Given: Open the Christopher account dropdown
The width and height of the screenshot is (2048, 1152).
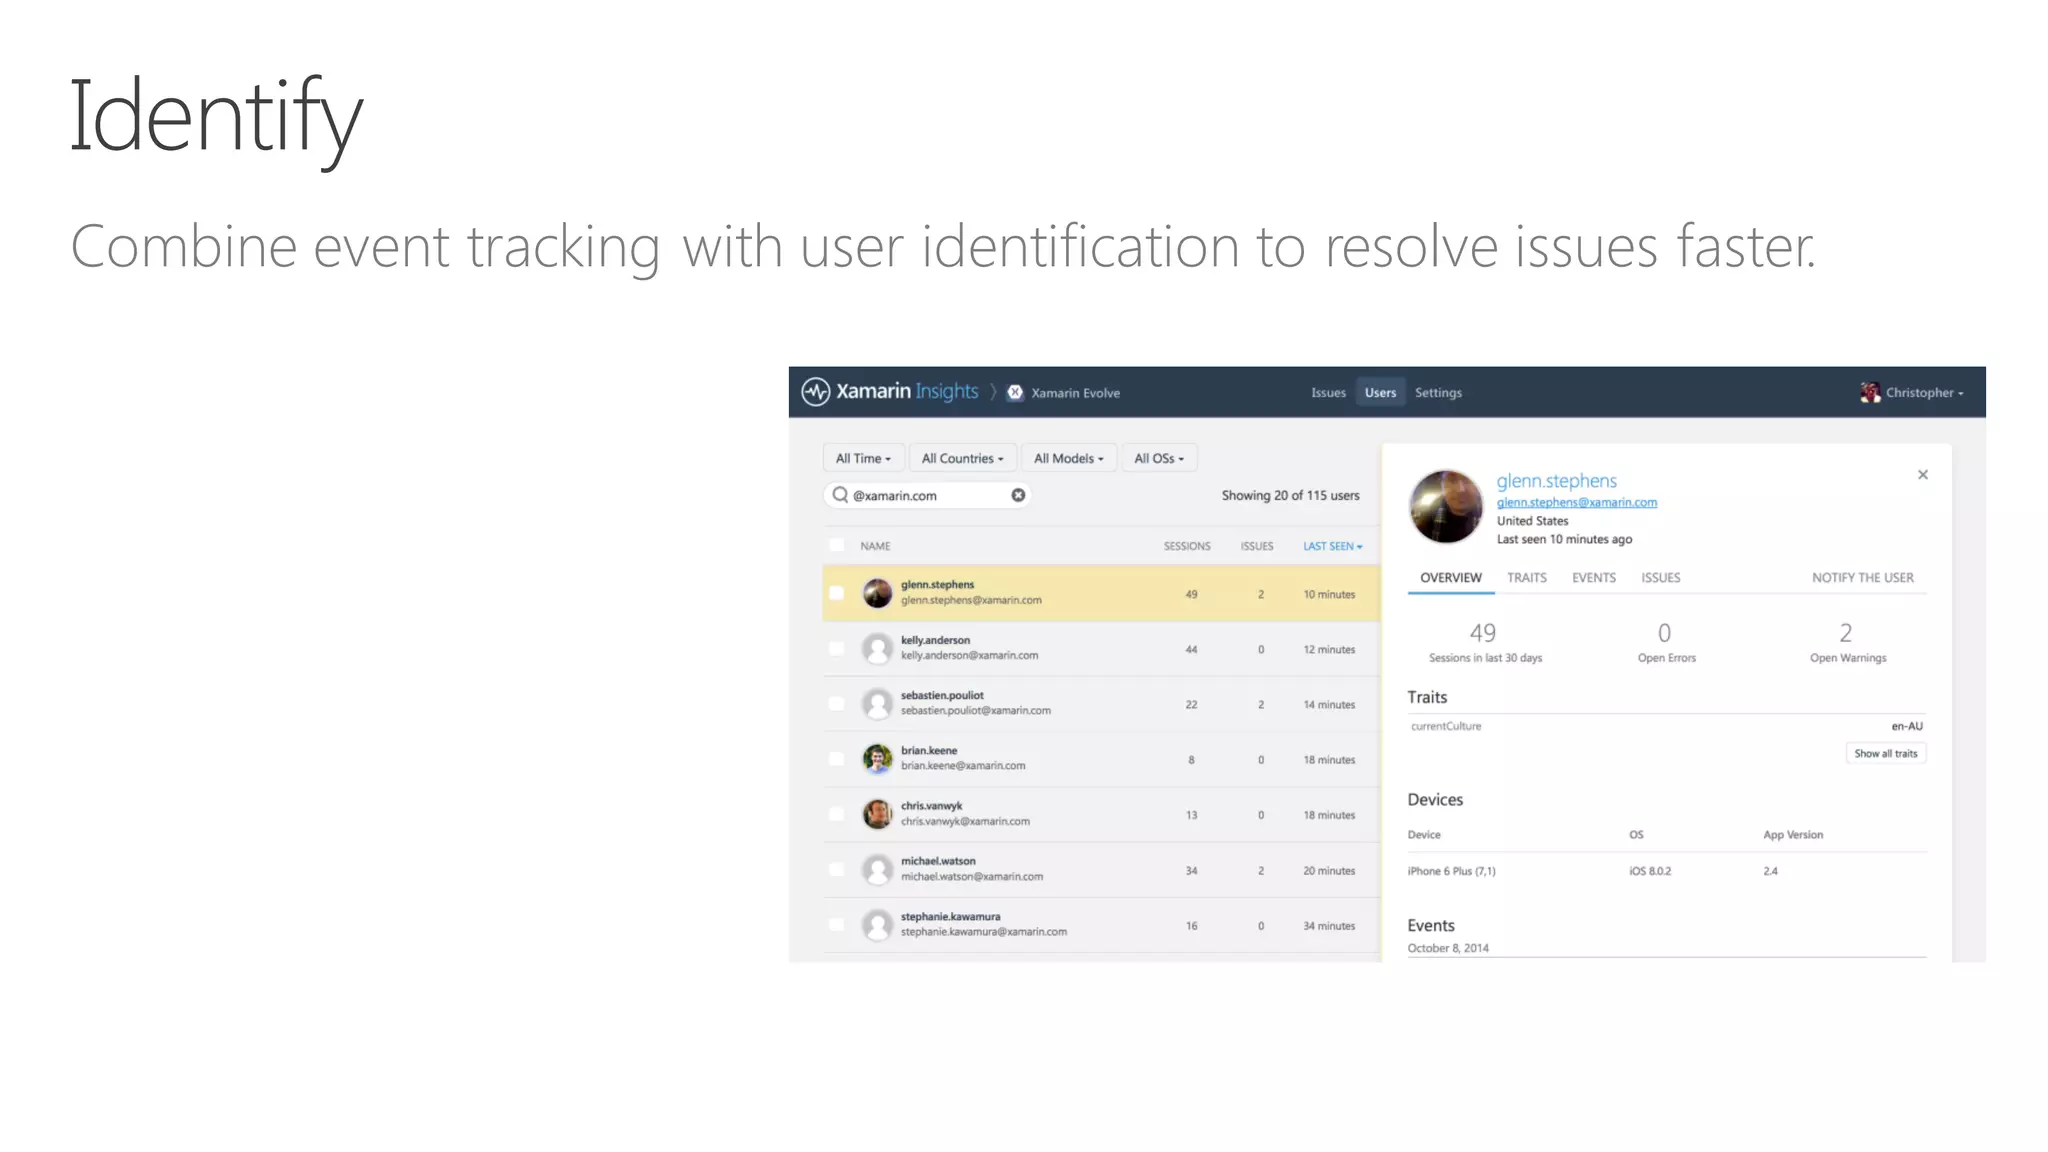Looking at the screenshot, I should [1924, 392].
